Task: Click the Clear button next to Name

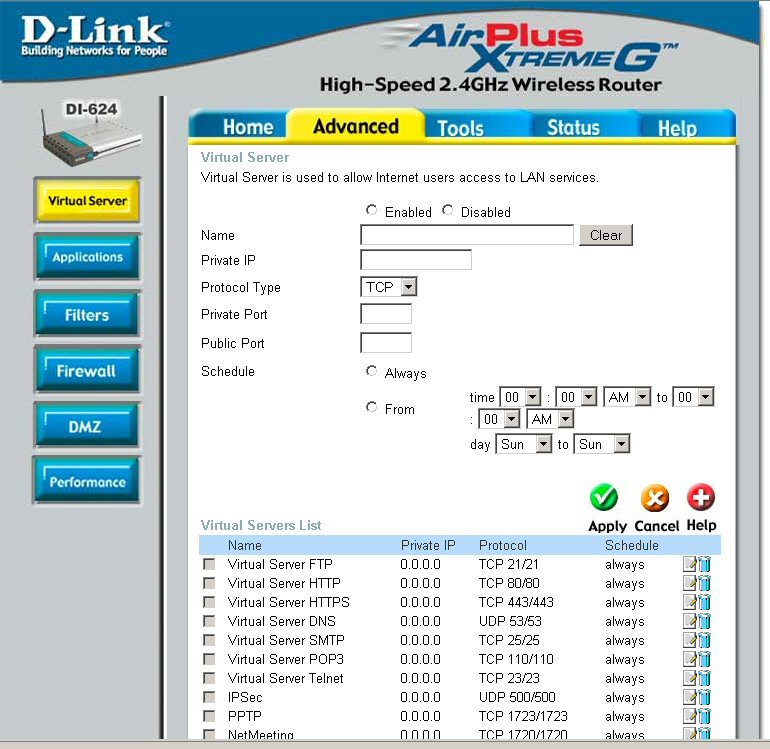Action: coord(606,235)
